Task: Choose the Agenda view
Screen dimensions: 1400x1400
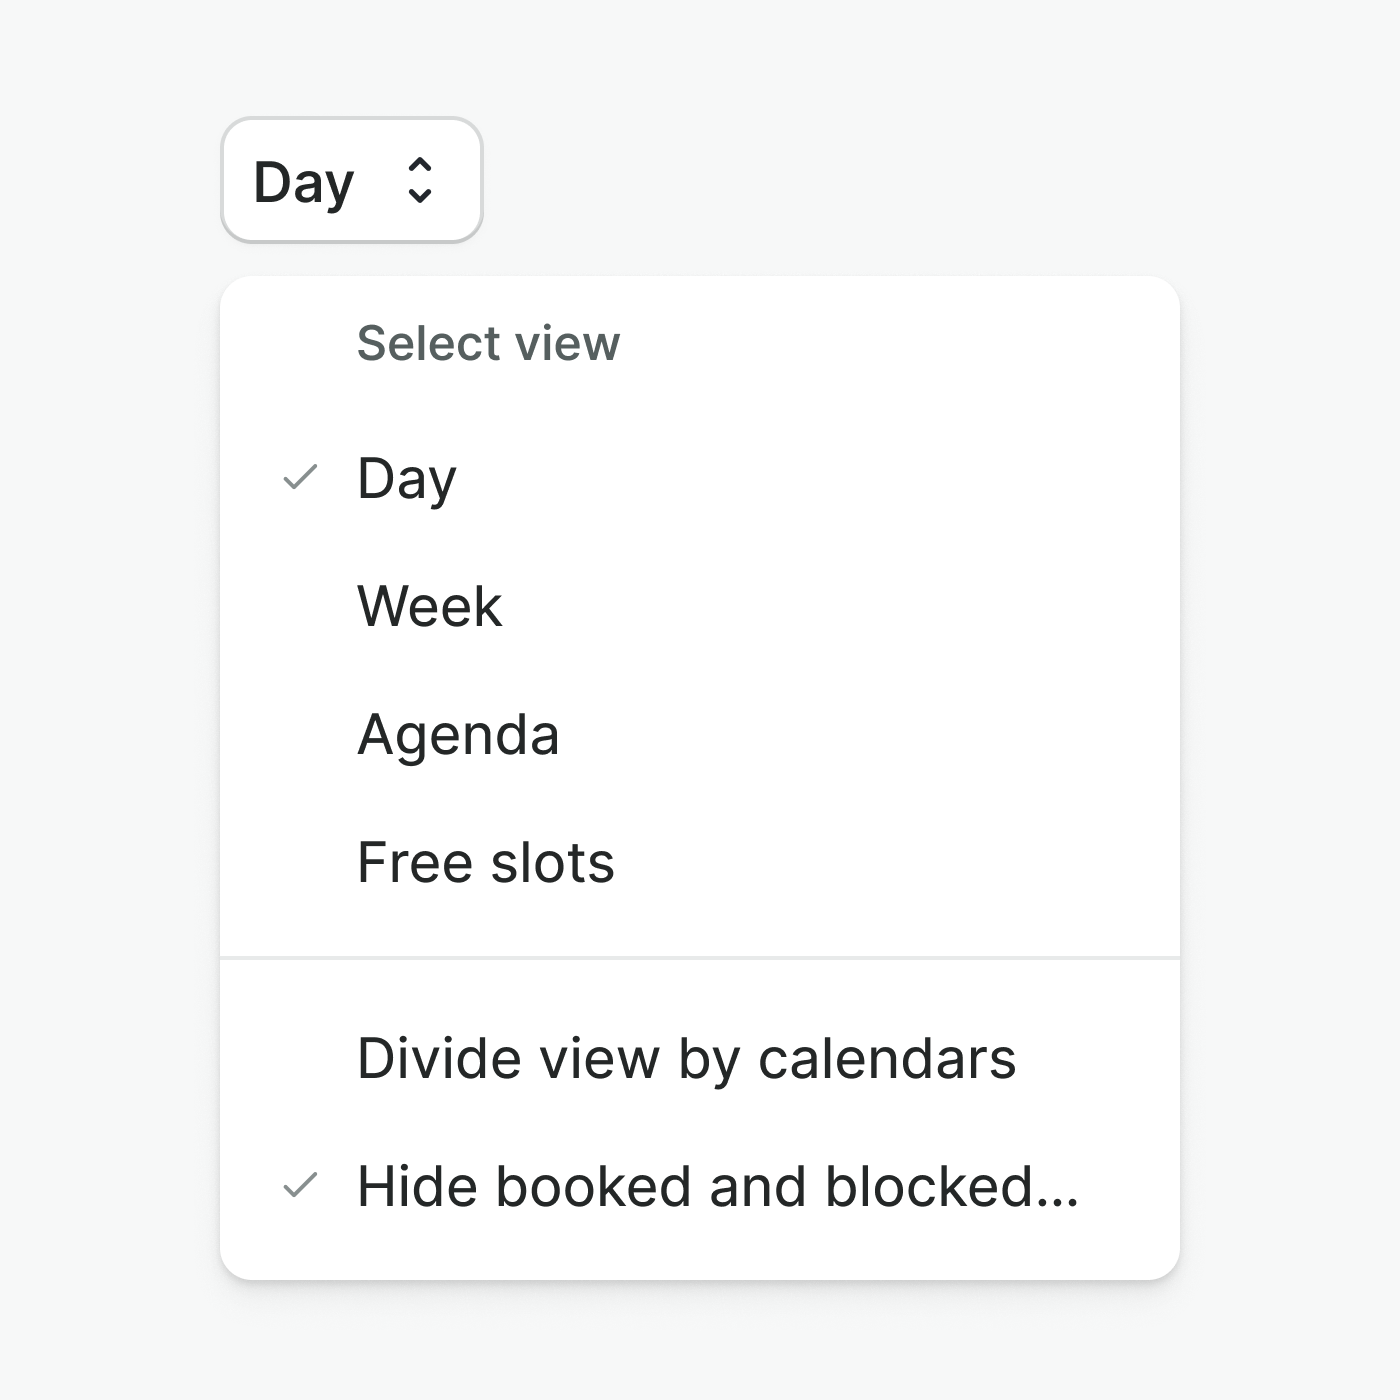Action: pyautogui.click(x=458, y=734)
